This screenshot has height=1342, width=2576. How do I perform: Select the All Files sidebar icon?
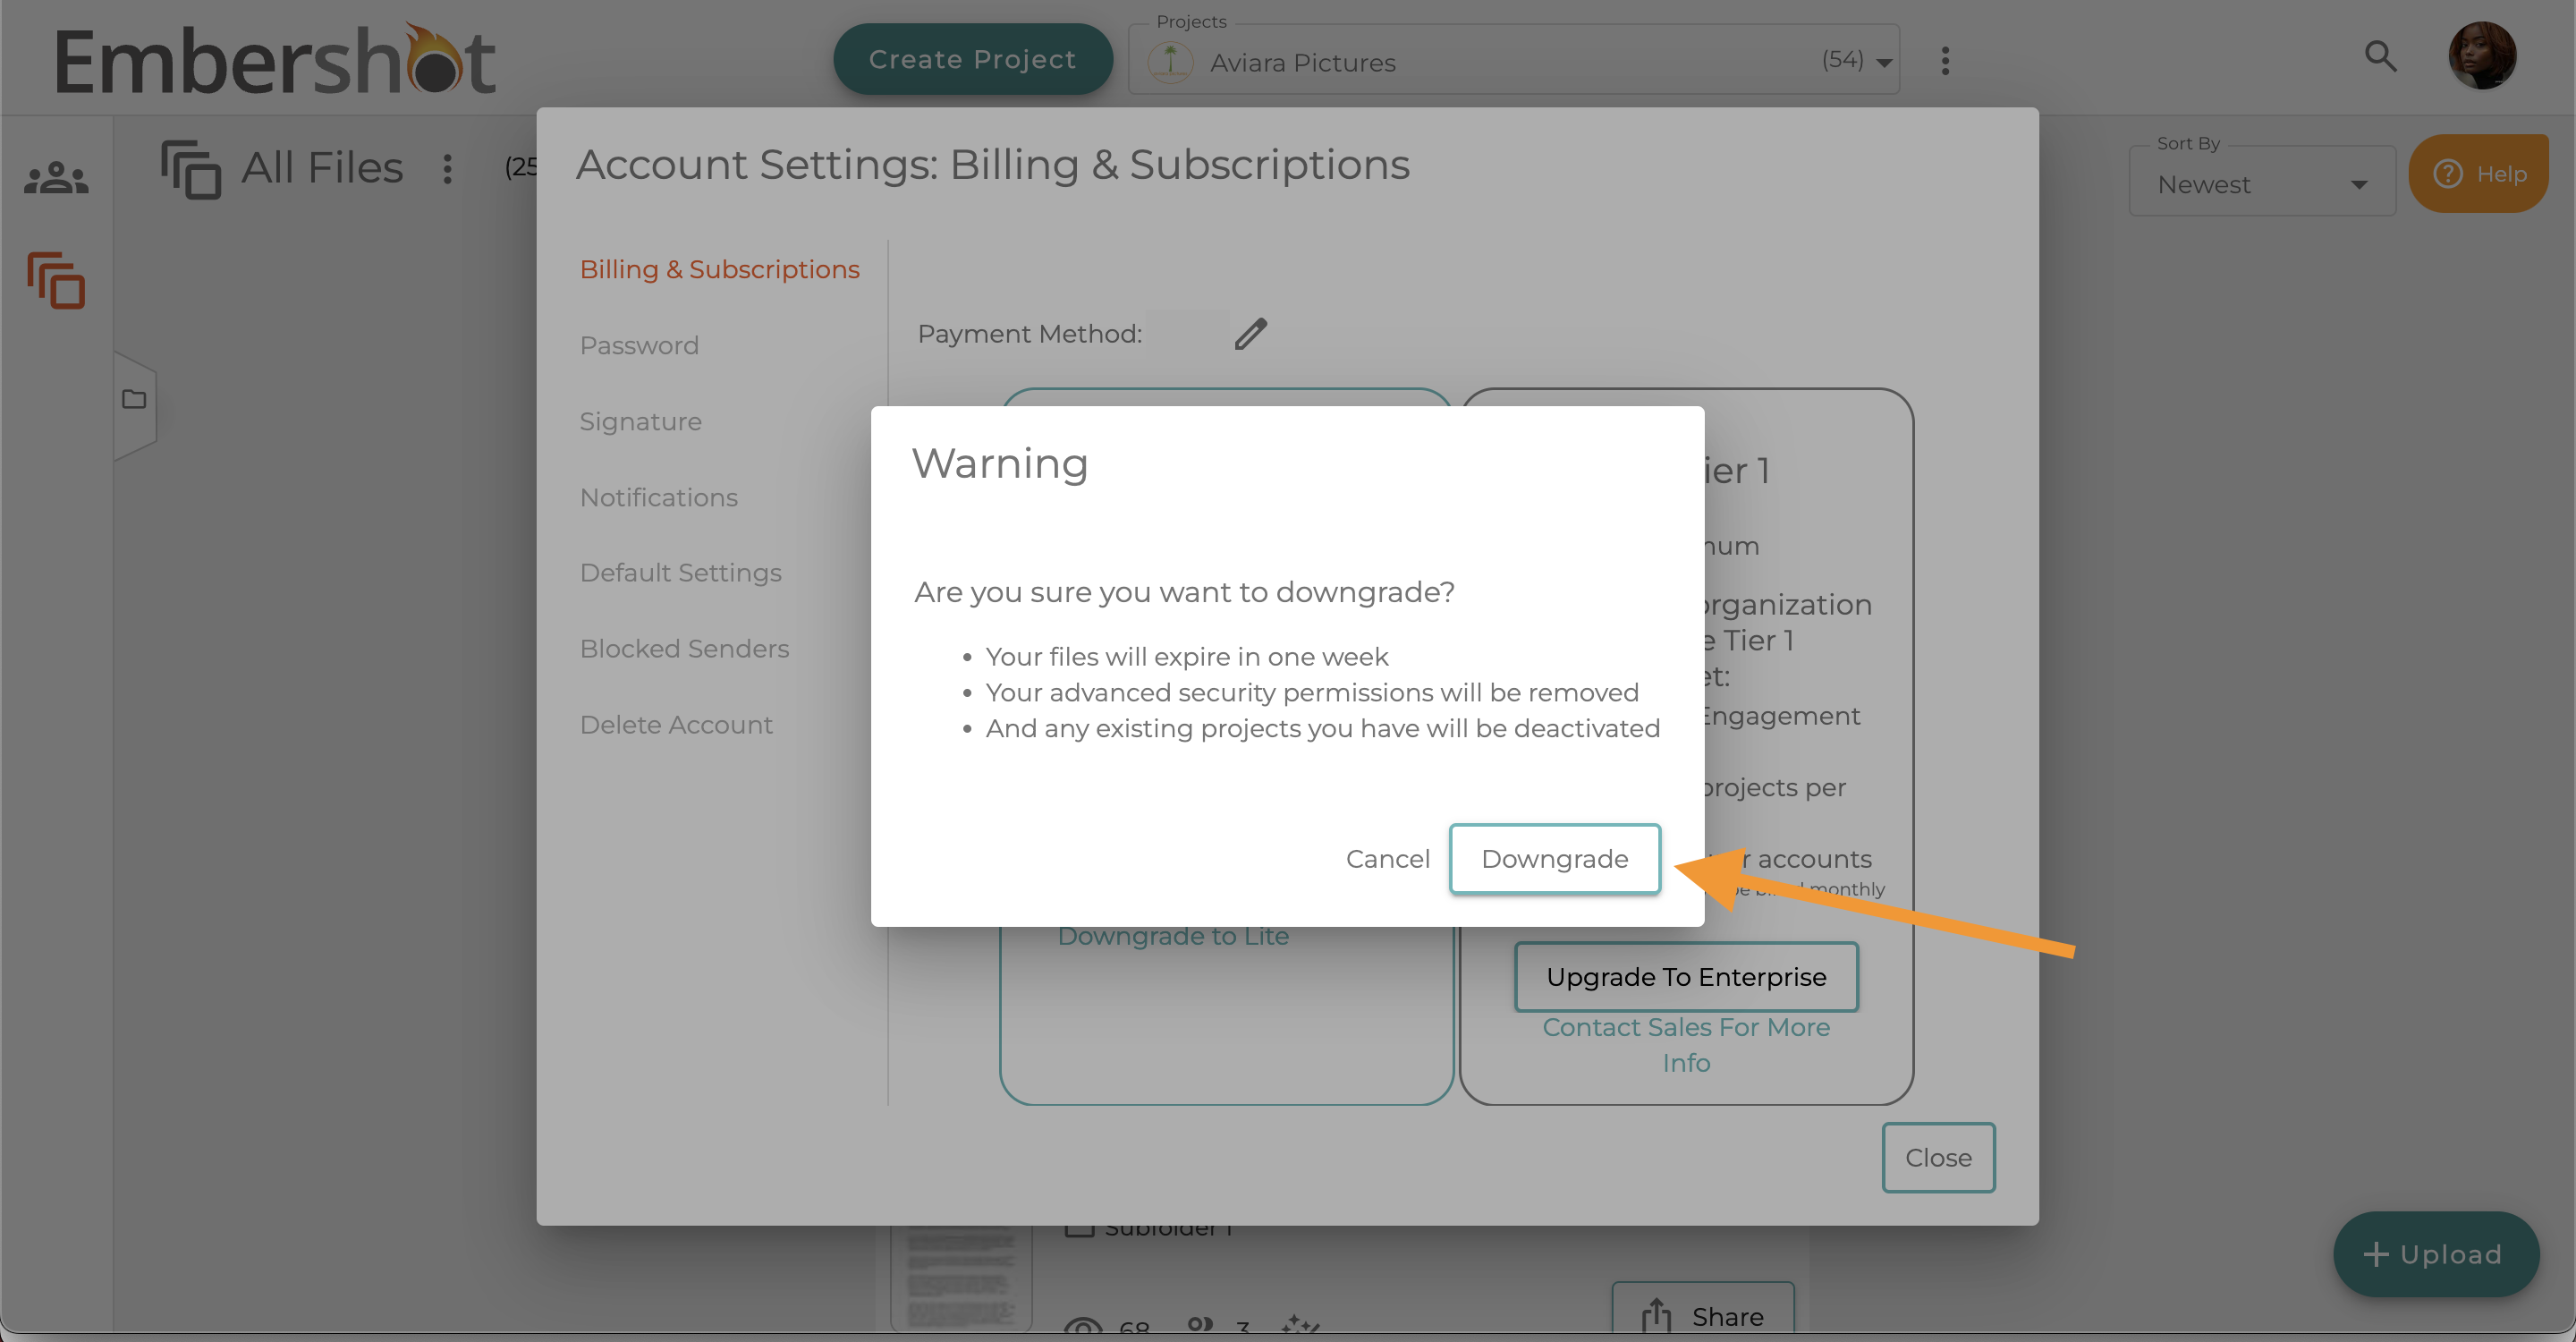56,281
